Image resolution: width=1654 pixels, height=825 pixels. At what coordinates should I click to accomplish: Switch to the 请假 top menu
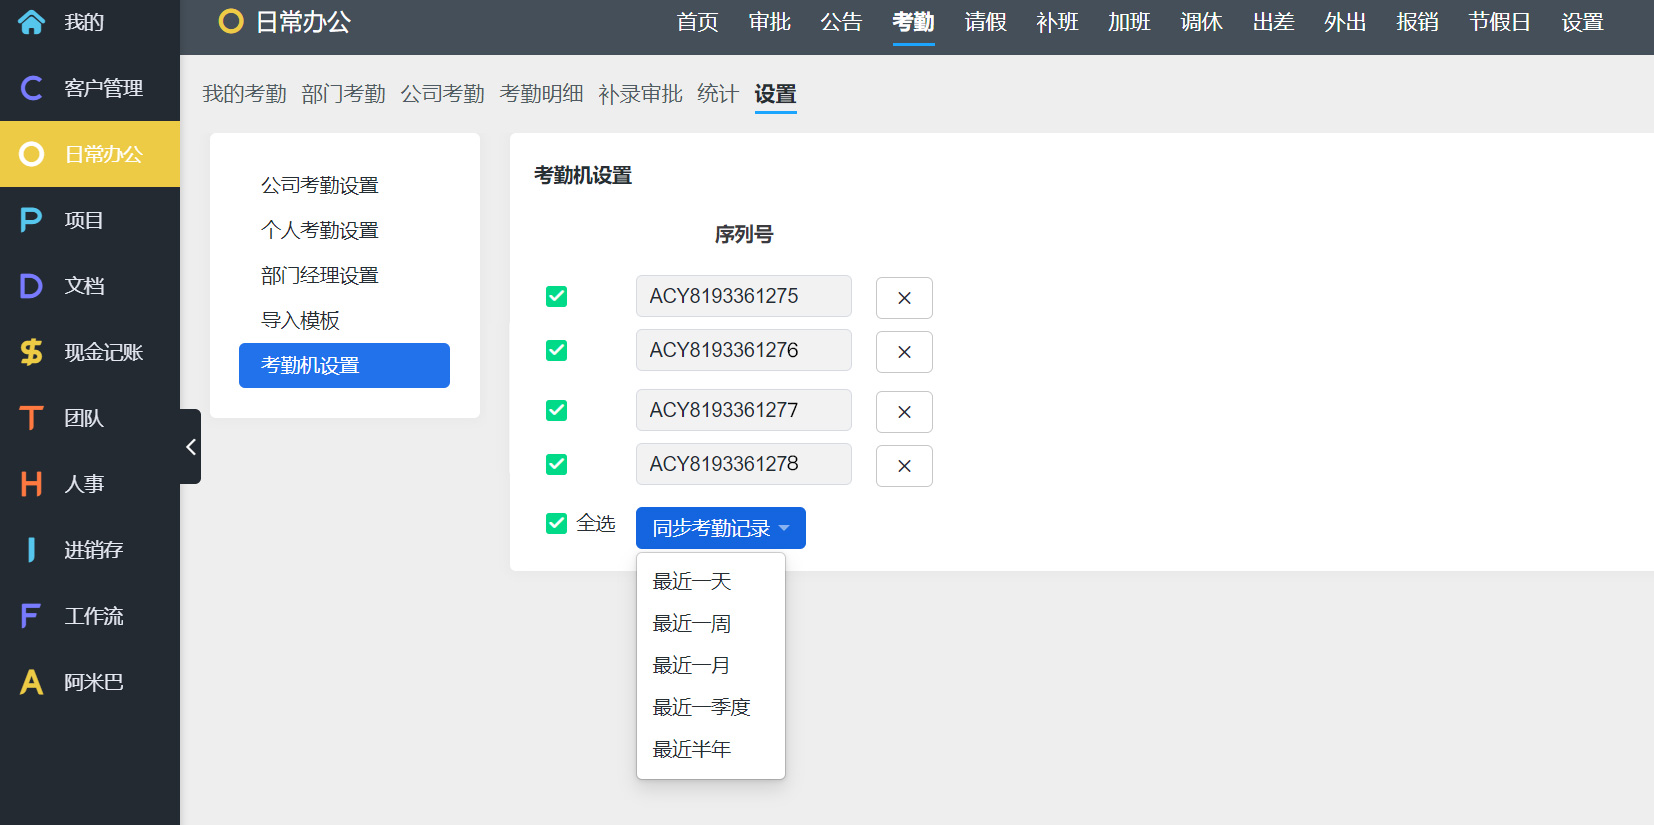(x=985, y=22)
